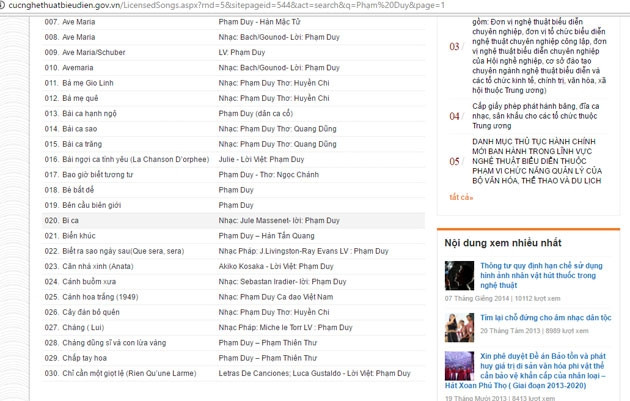Image resolution: width=630 pixels, height=401 pixels.
Task: Click song row 025 'Cành hoa trắng (1949)'
Action: coord(100,297)
